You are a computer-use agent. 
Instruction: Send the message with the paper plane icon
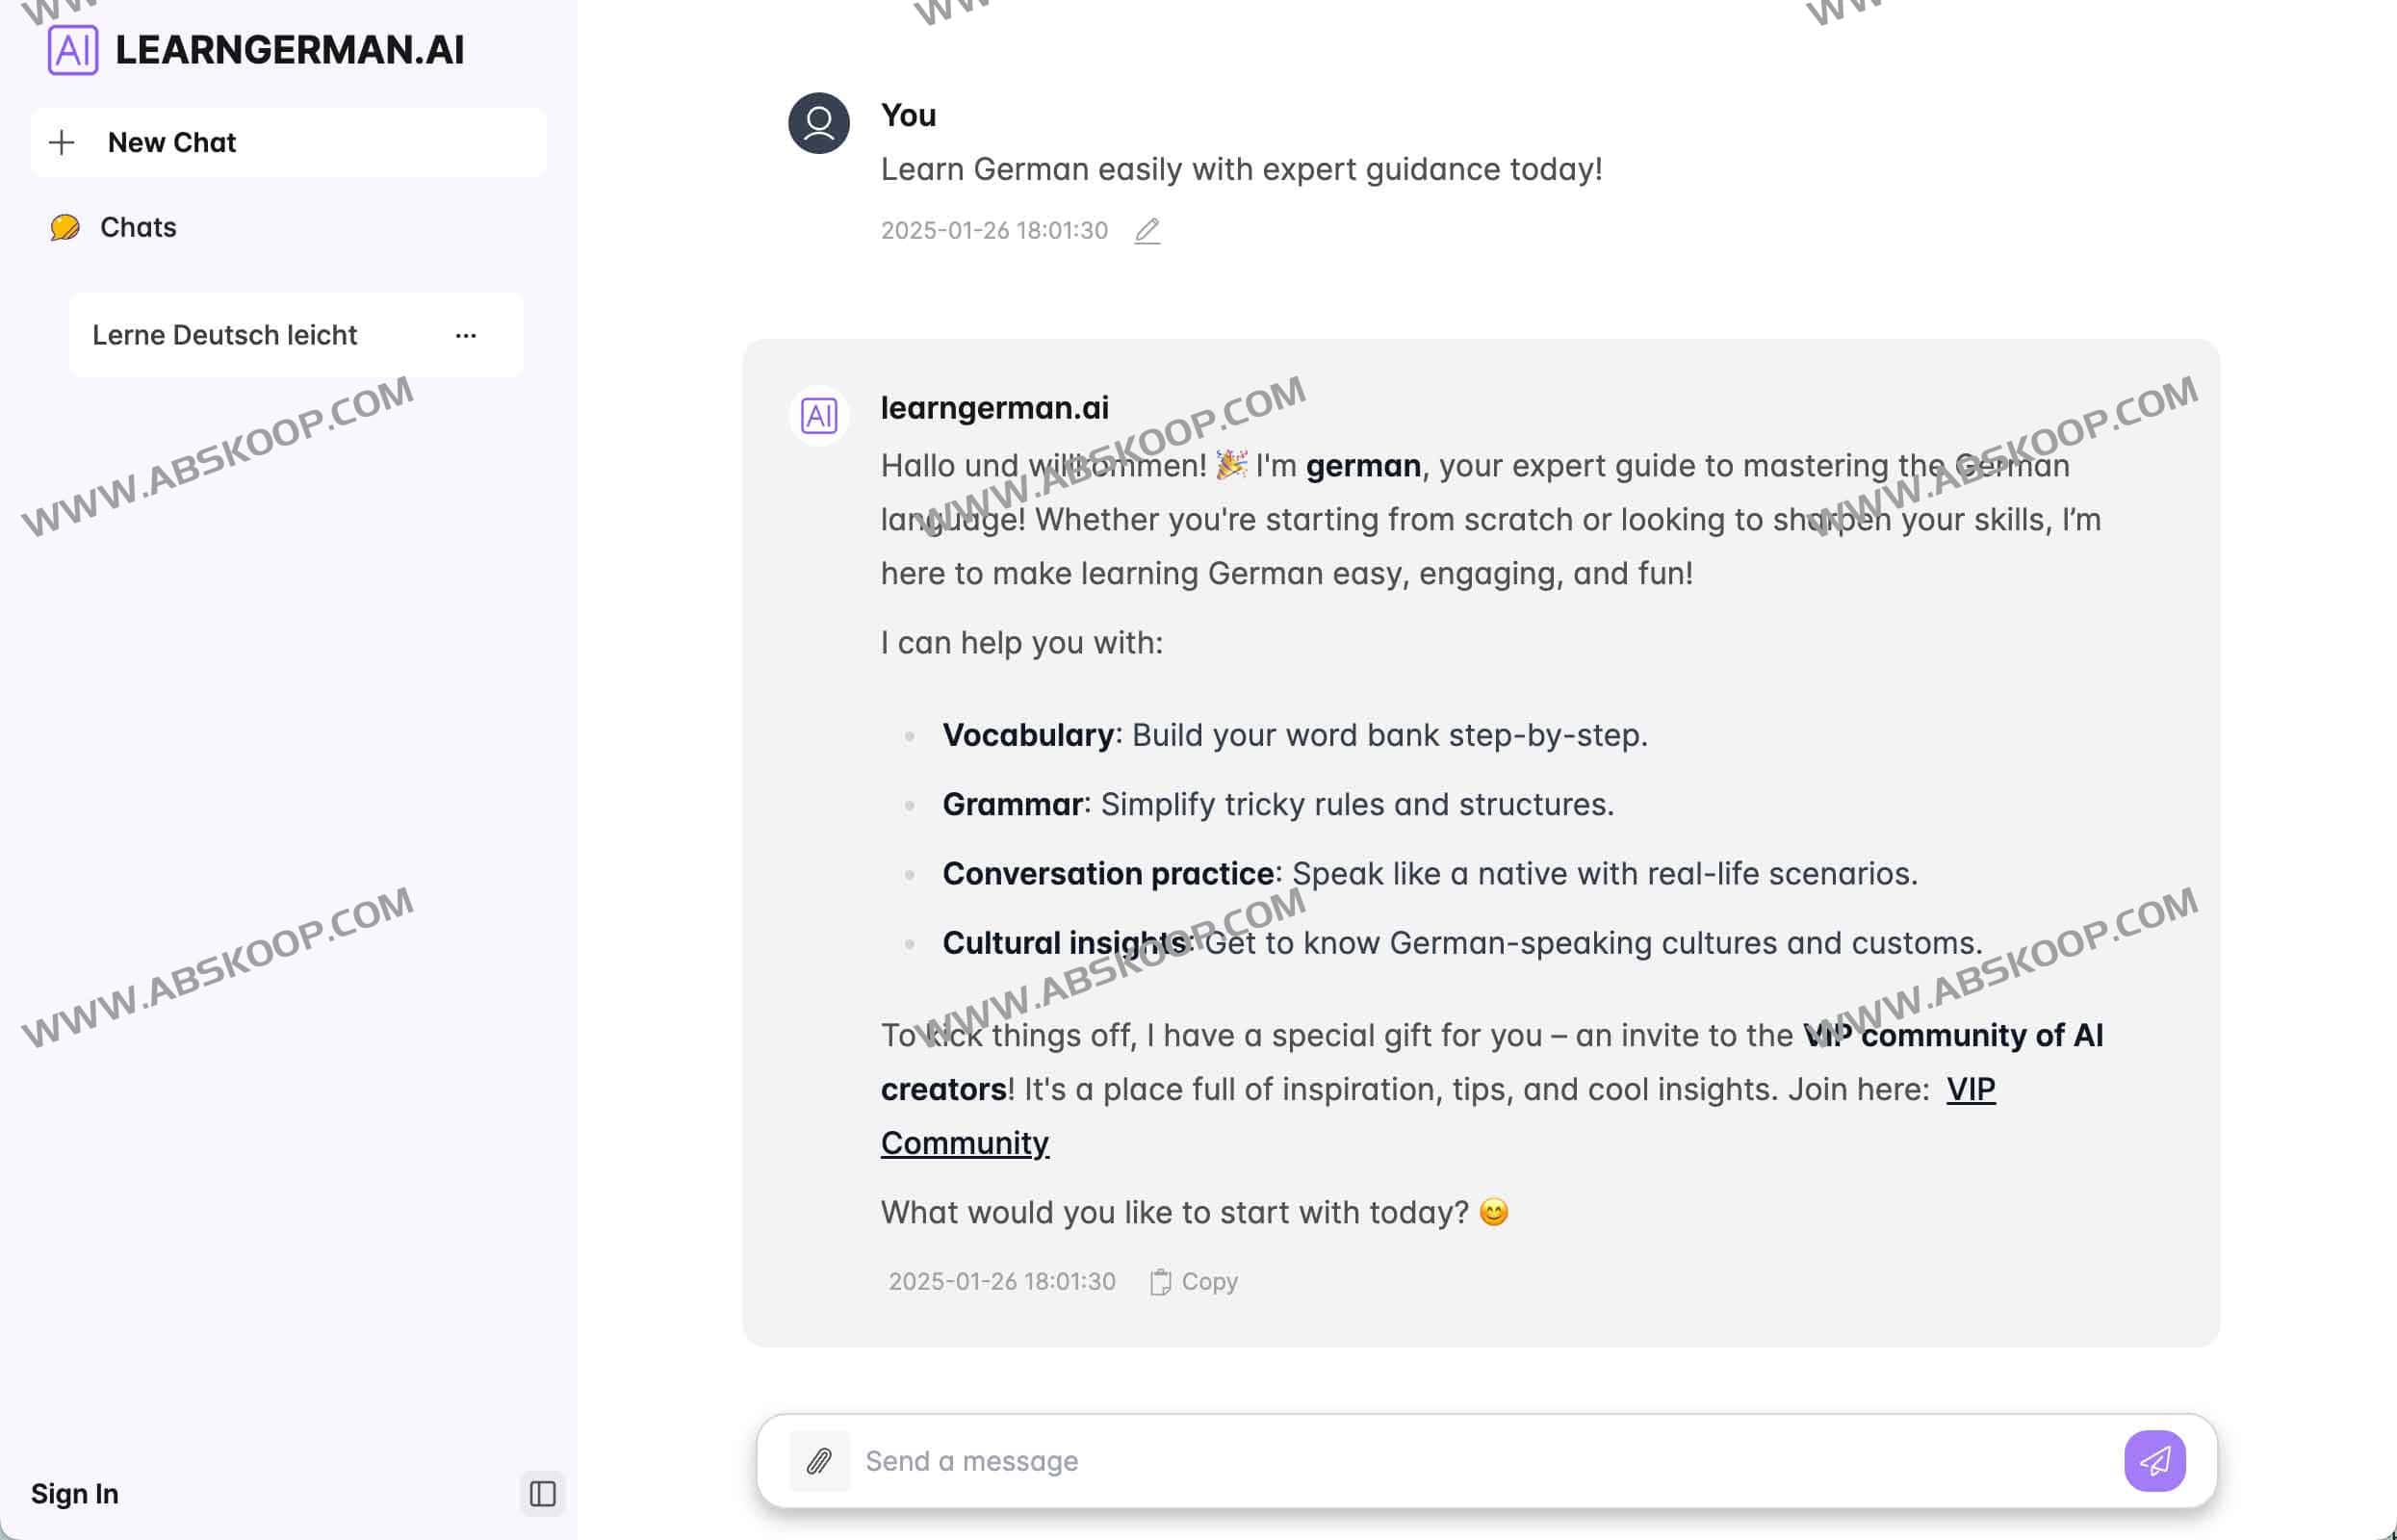click(x=2155, y=1460)
